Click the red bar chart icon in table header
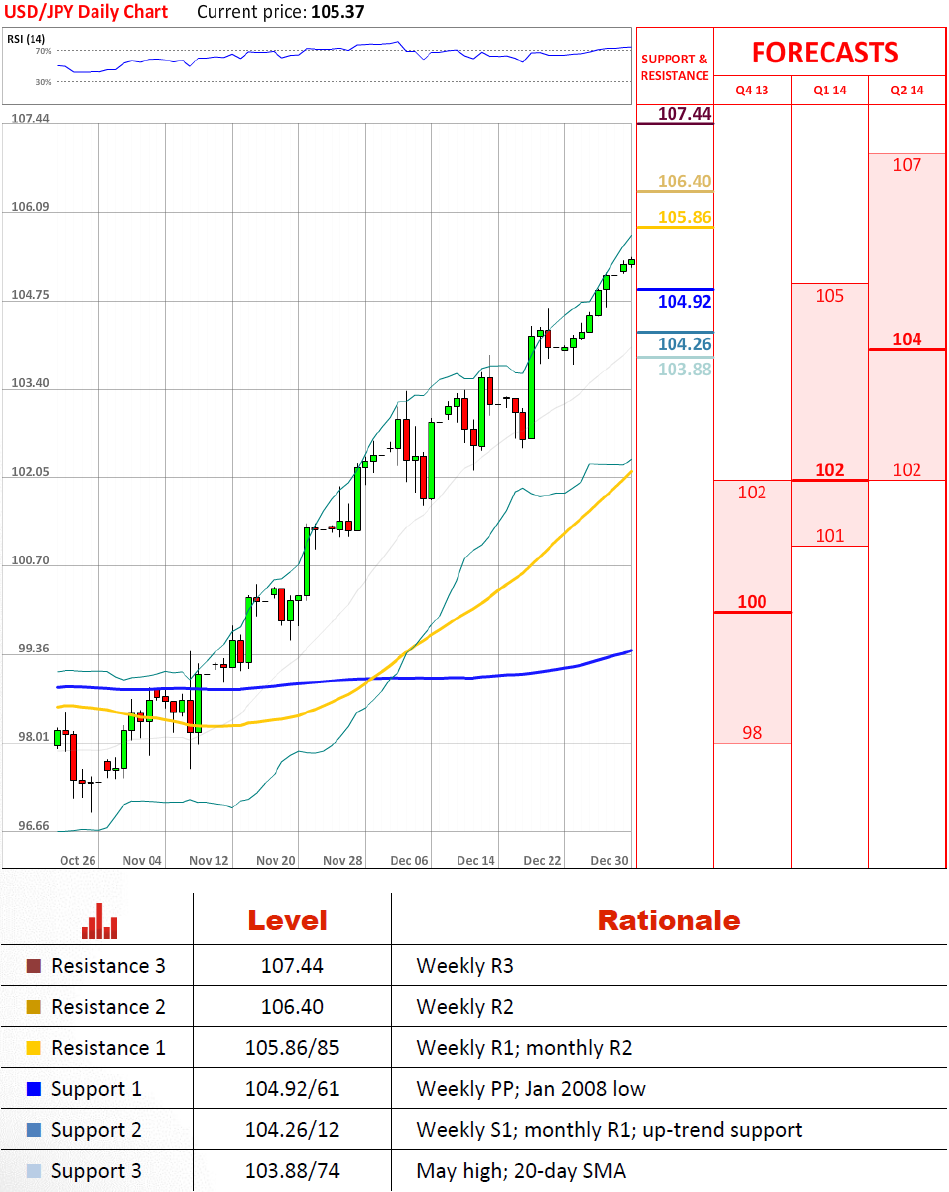949x1192 pixels. click(99, 921)
